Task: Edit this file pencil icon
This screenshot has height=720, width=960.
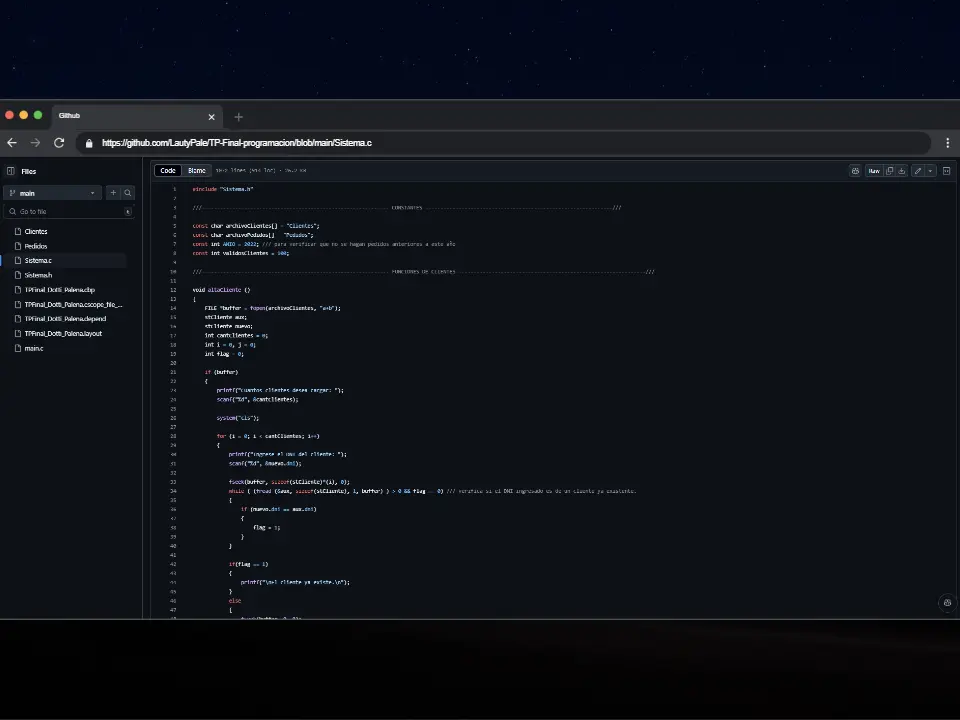Action: pyautogui.click(x=918, y=171)
